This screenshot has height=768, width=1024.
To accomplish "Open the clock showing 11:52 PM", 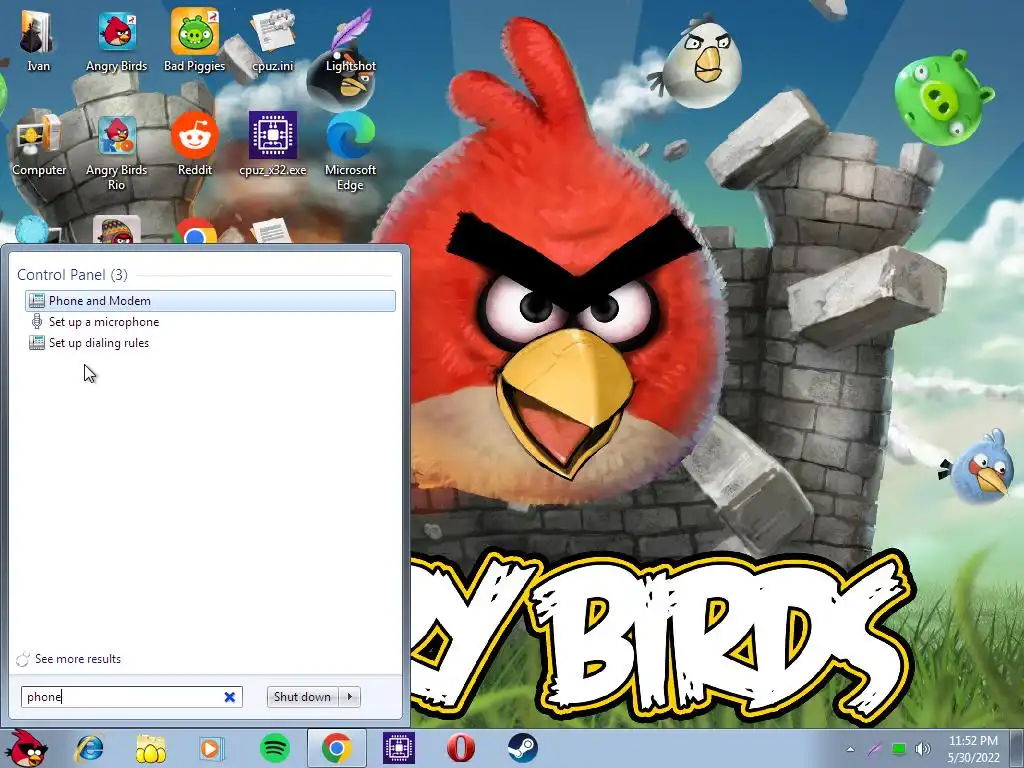I will point(973,749).
